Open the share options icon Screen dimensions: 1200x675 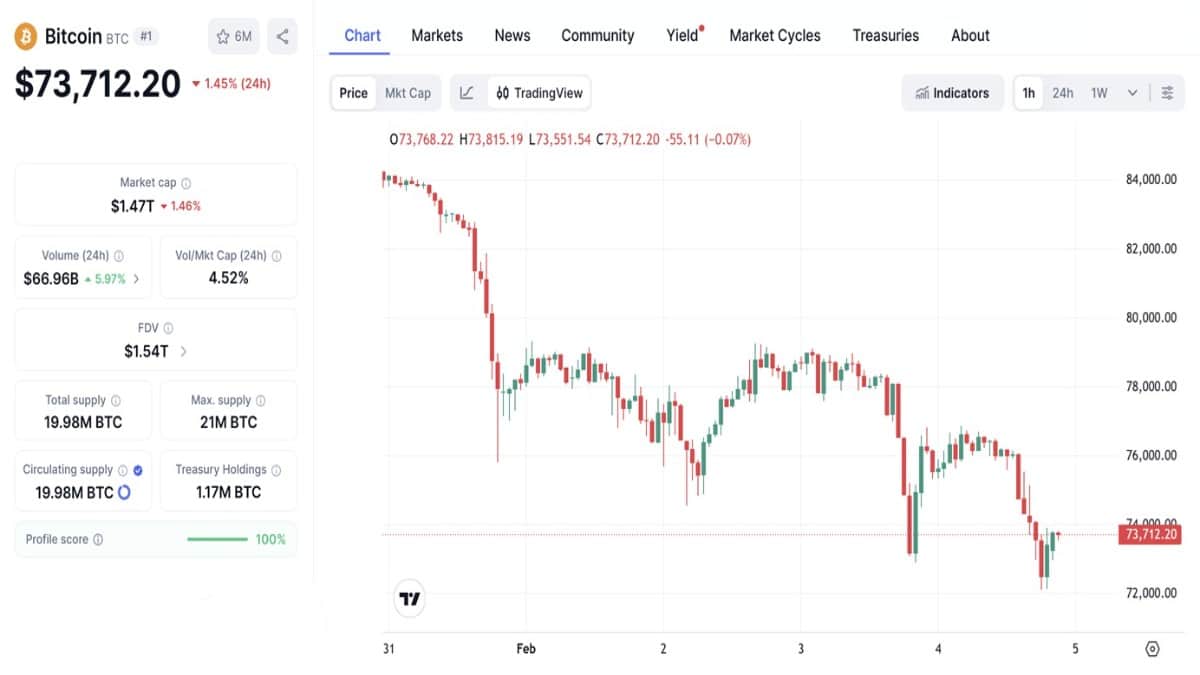point(281,36)
